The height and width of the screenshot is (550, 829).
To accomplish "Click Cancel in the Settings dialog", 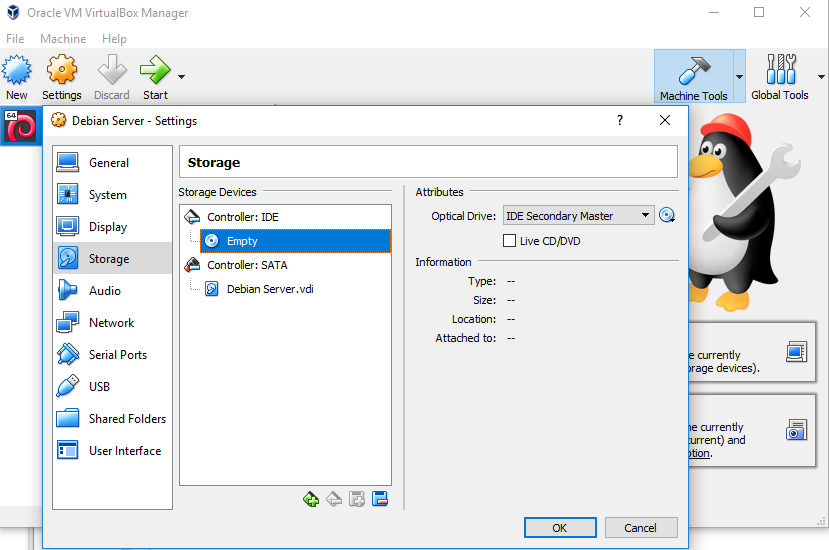I will pos(641,527).
